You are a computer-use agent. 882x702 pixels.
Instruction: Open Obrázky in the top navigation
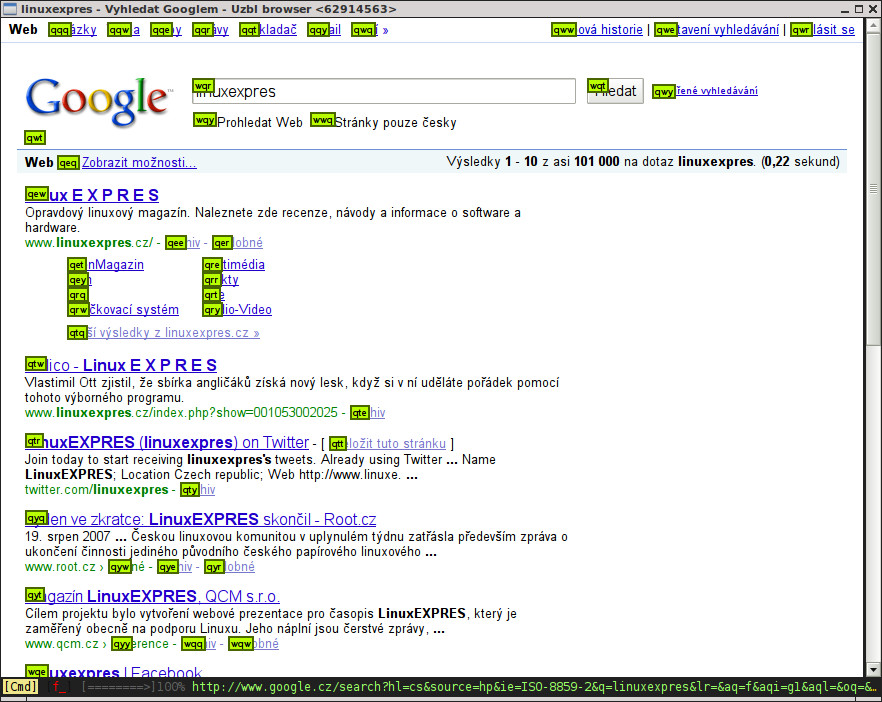[x=73, y=29]
